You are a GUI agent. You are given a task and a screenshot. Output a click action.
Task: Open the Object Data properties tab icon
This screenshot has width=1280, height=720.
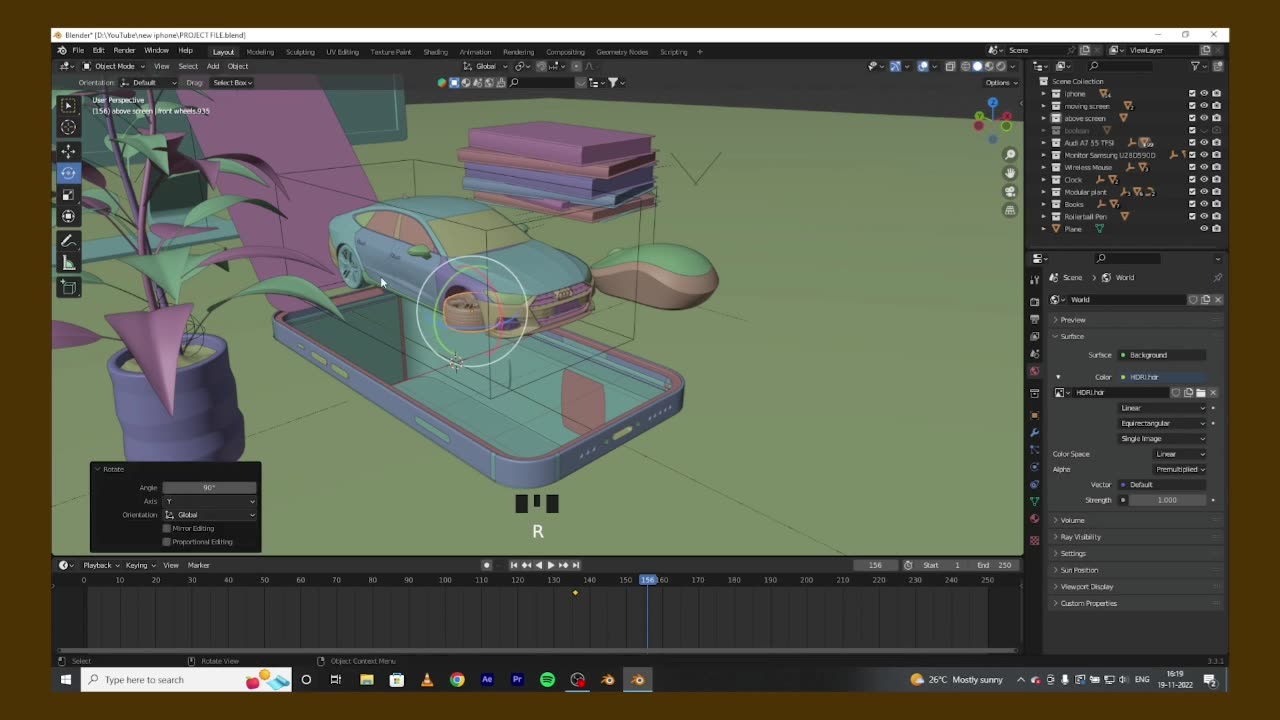(1035, 501)
